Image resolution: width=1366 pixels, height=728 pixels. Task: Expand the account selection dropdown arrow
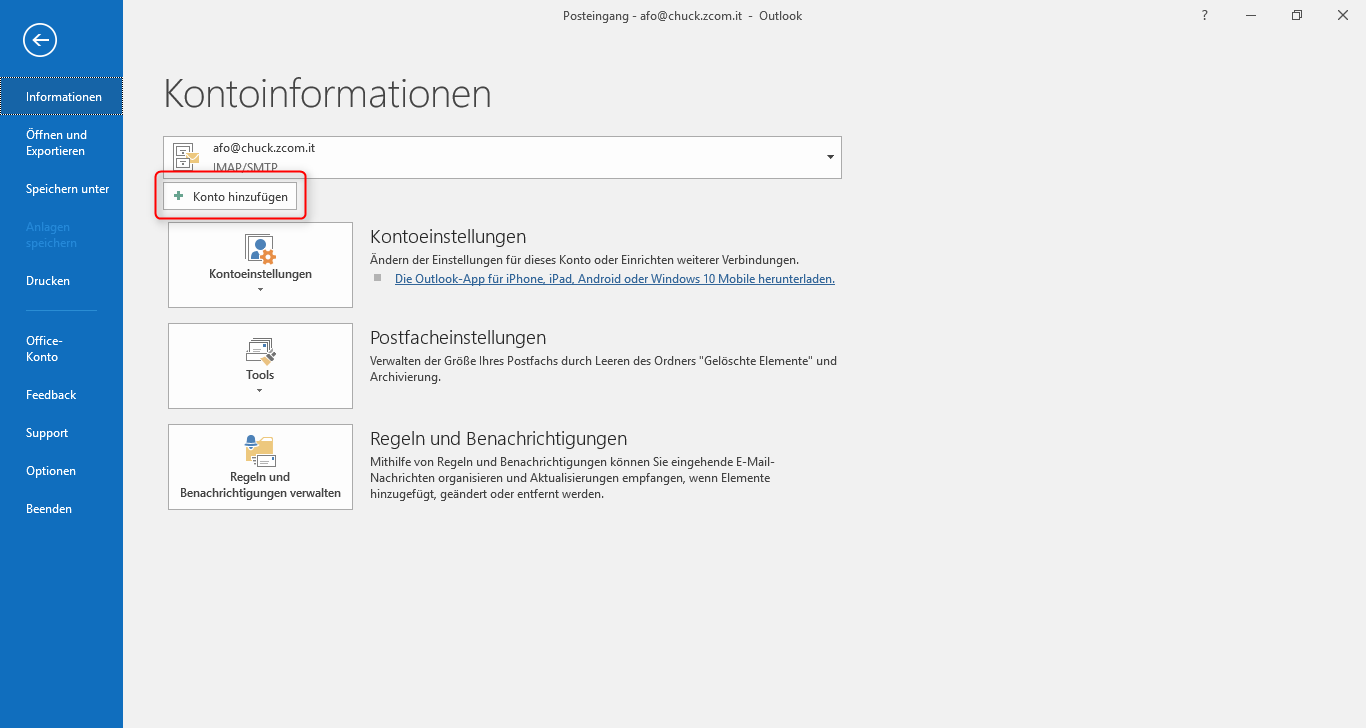[830, 158]
